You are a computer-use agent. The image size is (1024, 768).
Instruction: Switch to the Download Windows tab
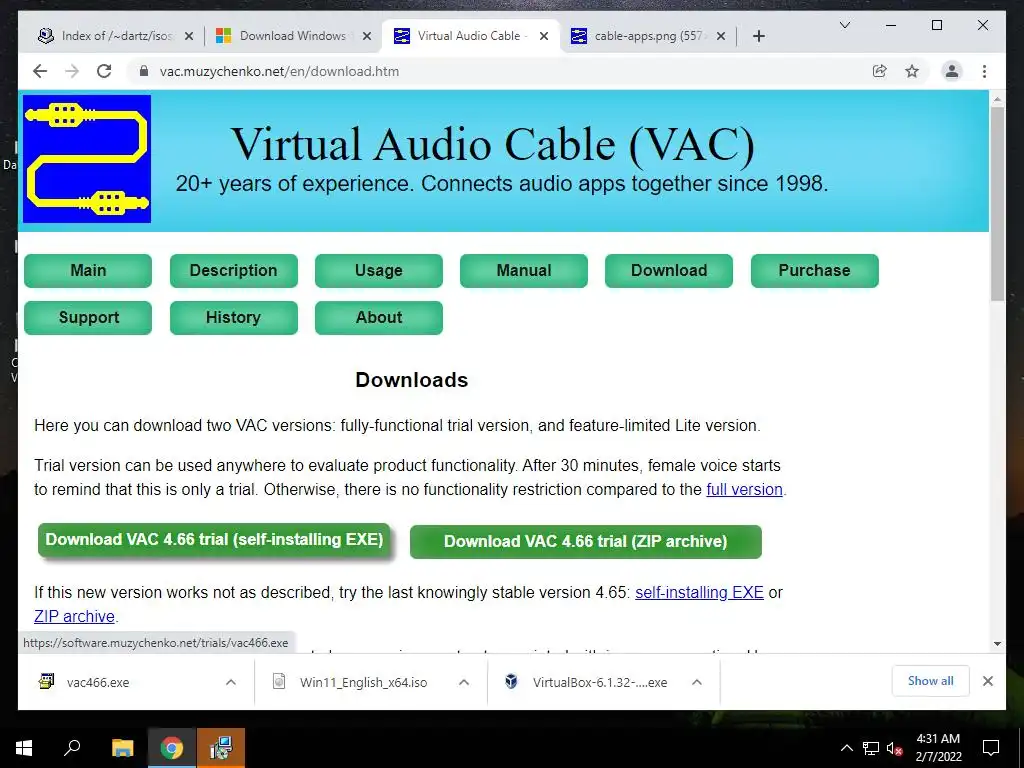pos(293,36)
